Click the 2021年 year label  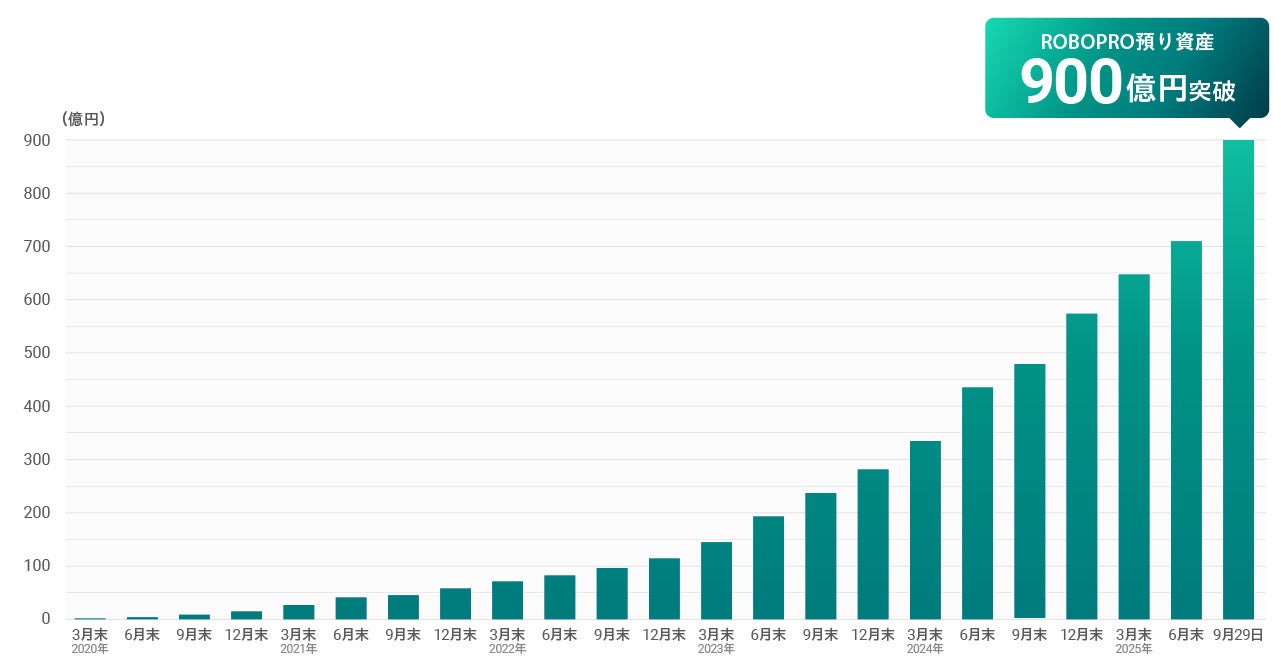298,649
